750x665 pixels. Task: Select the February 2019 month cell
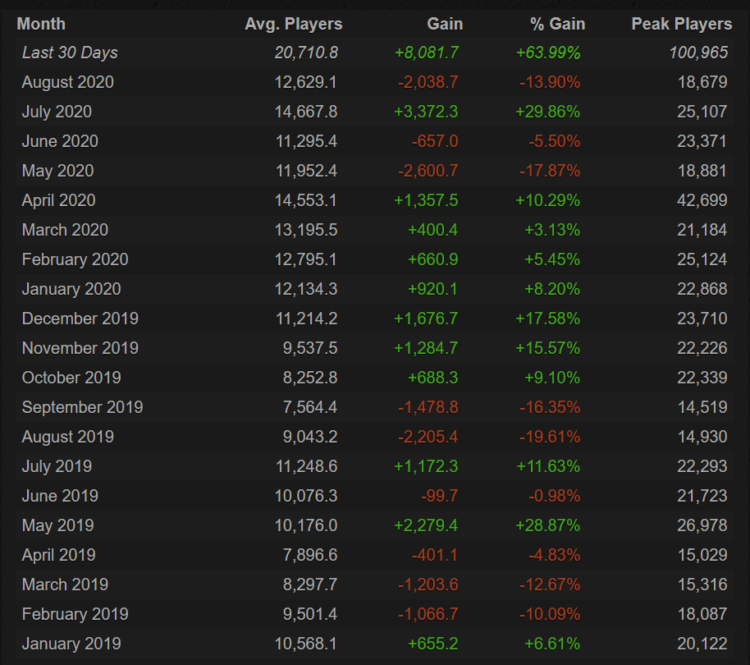click(x=75, y=614)
